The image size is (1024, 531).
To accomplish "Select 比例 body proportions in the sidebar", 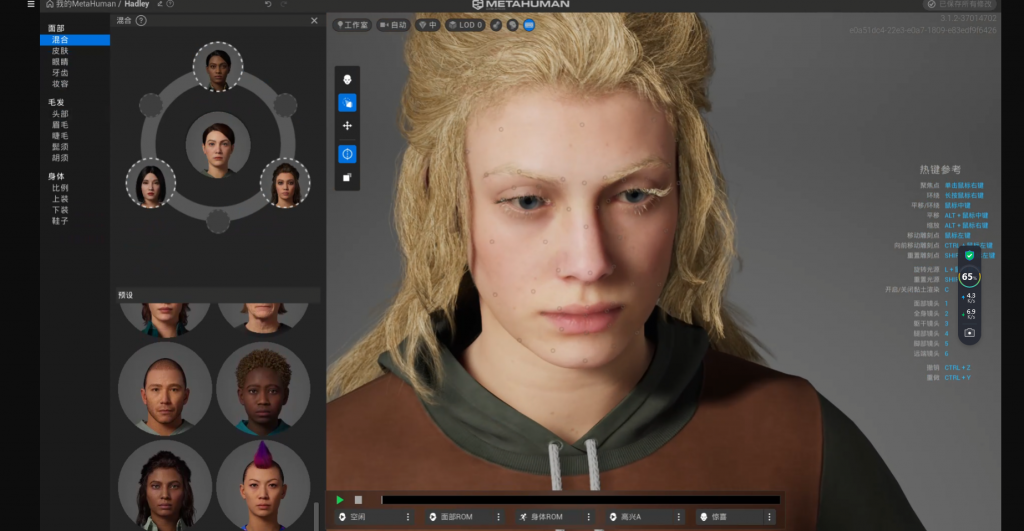I will tap(60, 188).
